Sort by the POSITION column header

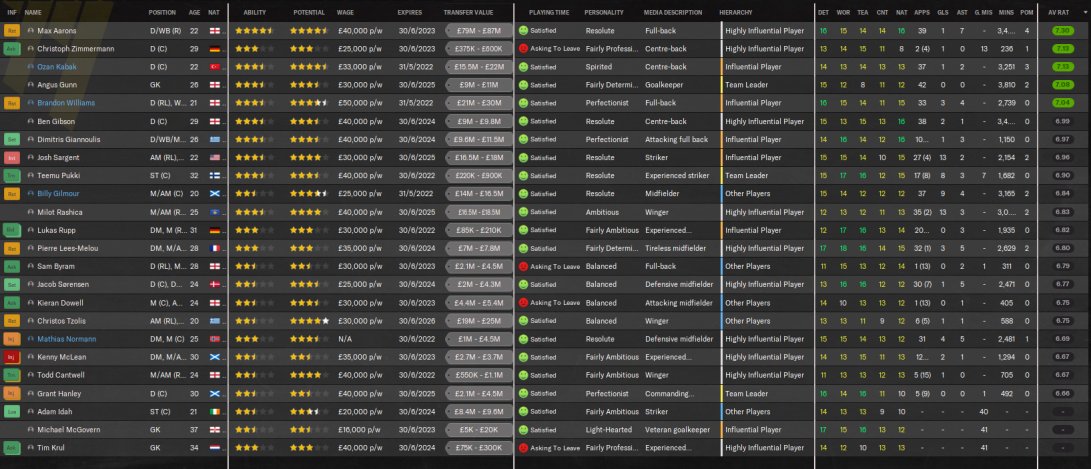(162, 13)
